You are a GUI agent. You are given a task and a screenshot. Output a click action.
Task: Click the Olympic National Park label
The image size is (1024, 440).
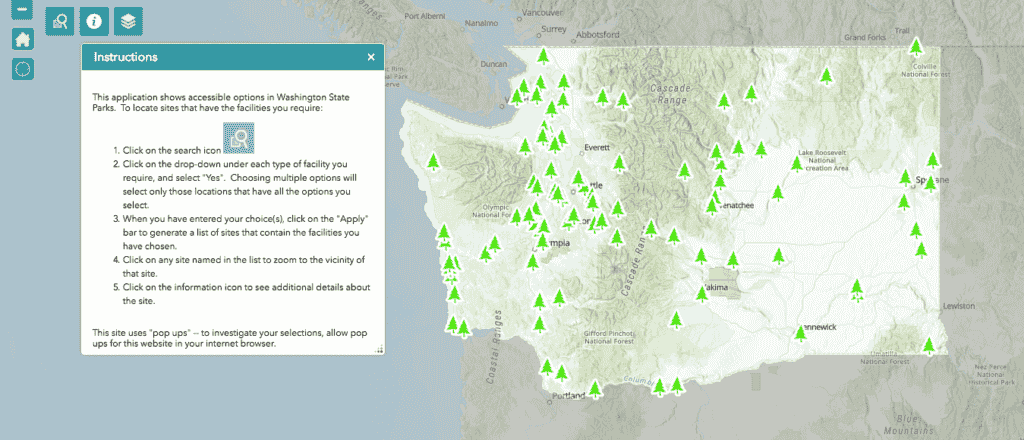pyautogui.click(x=492, y=210)
